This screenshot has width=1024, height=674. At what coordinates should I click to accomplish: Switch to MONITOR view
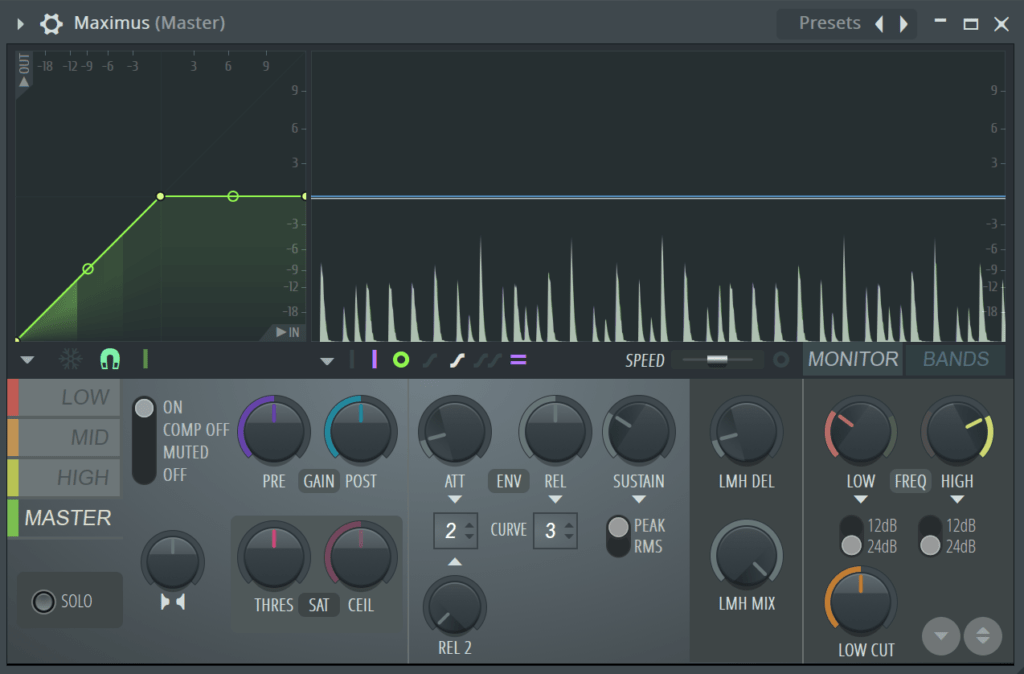(853, 359)
